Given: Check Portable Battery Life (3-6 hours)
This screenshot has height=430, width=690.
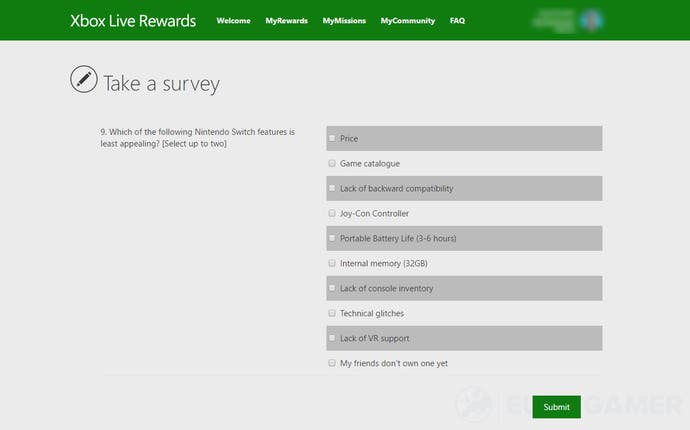Looking at the screenshot, I should point(332,238).
